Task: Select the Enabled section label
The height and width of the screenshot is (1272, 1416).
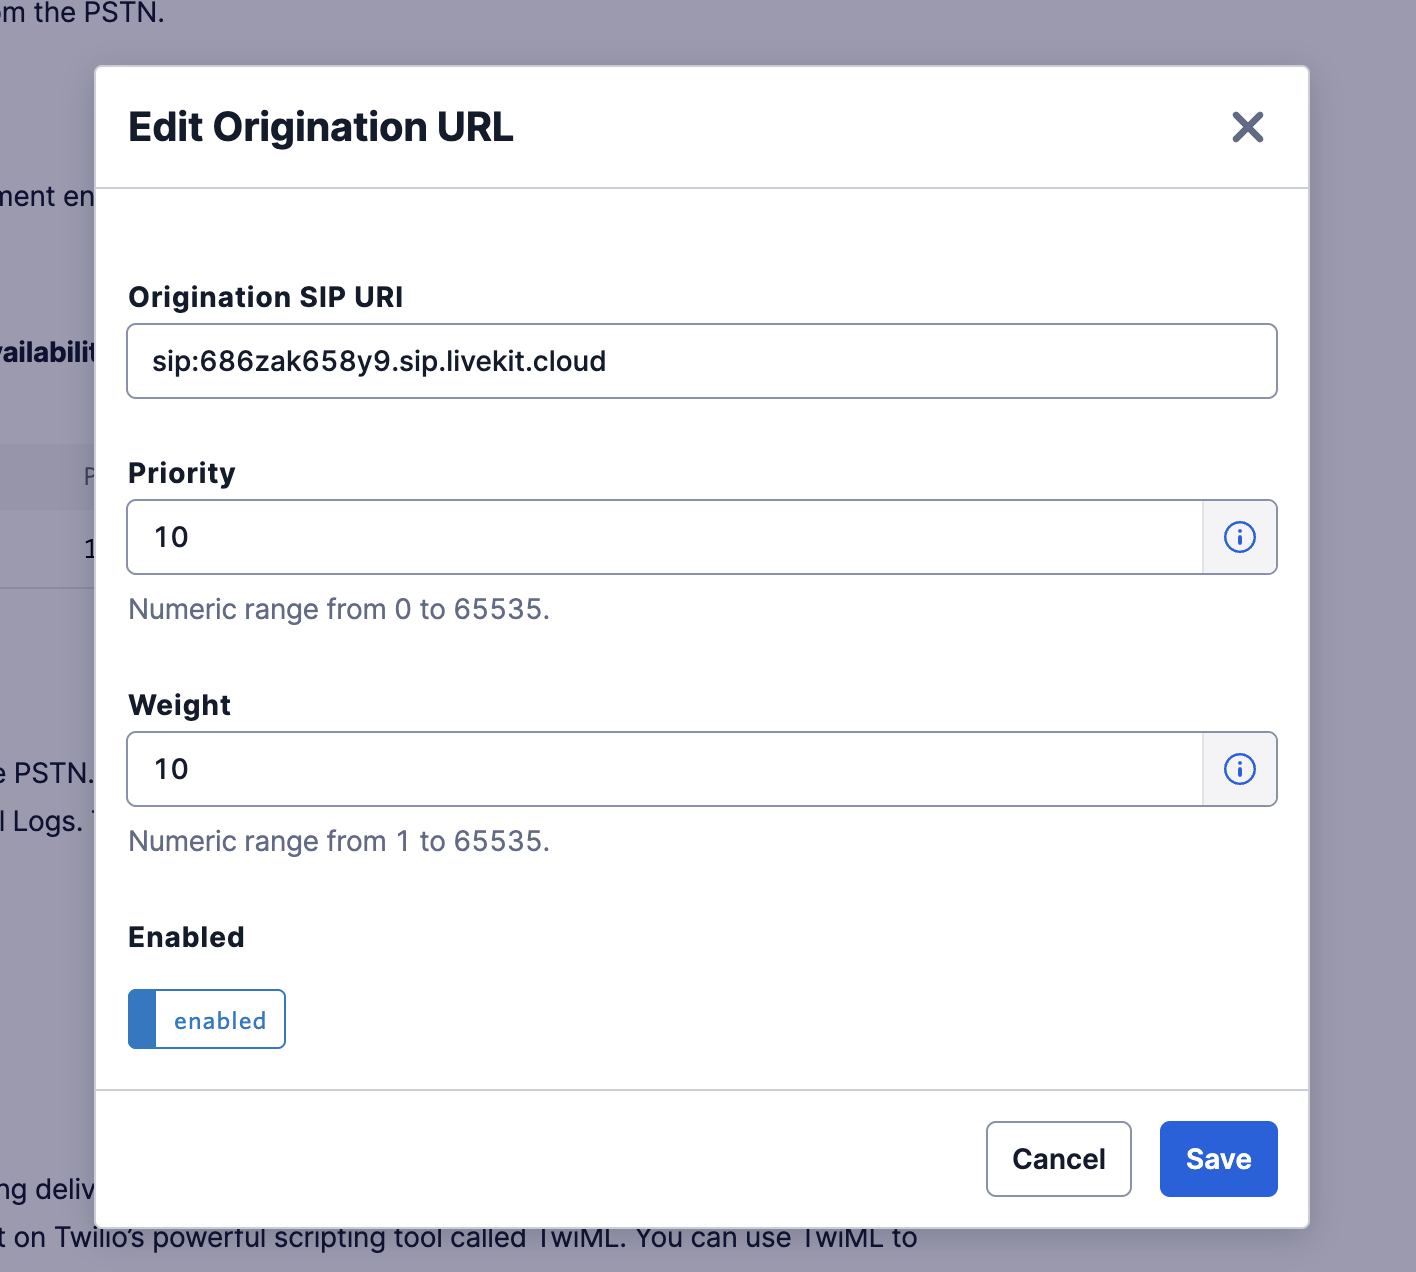Action: tap(185, 937)
